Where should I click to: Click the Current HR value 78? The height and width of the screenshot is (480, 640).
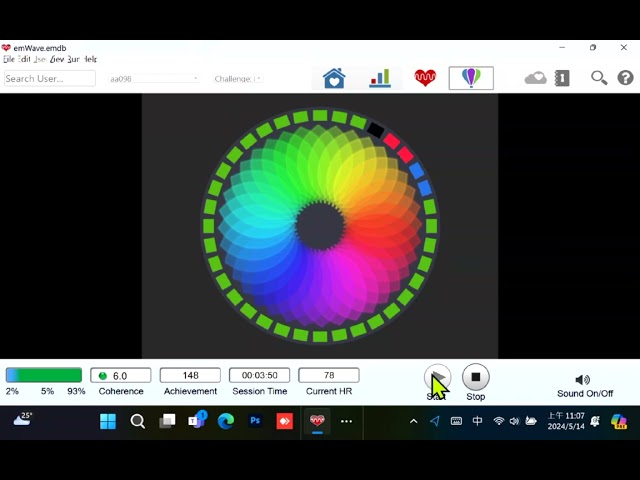point(329,375)
